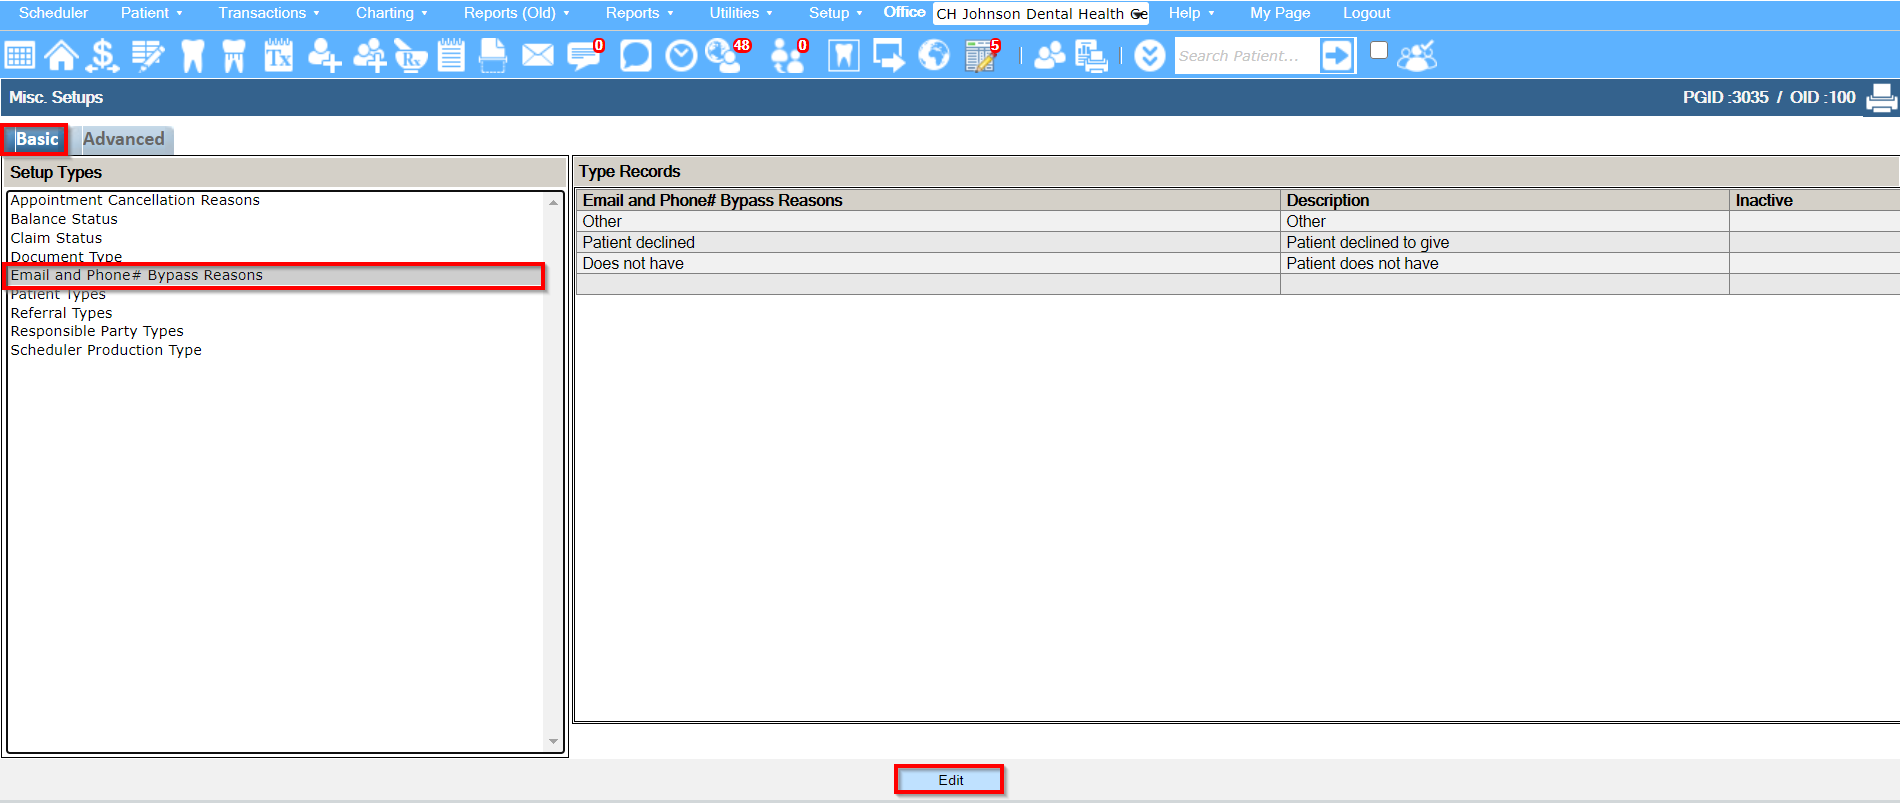Select Referral Types in Setup Types
The height and width of the screenshot is (803, 1900).
click(61, 313)
